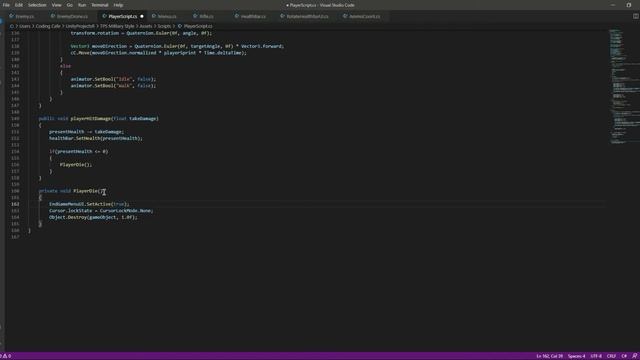Click line number 160 in the gutter
This screenshot has width=640, height=360.
coord(15,191)
